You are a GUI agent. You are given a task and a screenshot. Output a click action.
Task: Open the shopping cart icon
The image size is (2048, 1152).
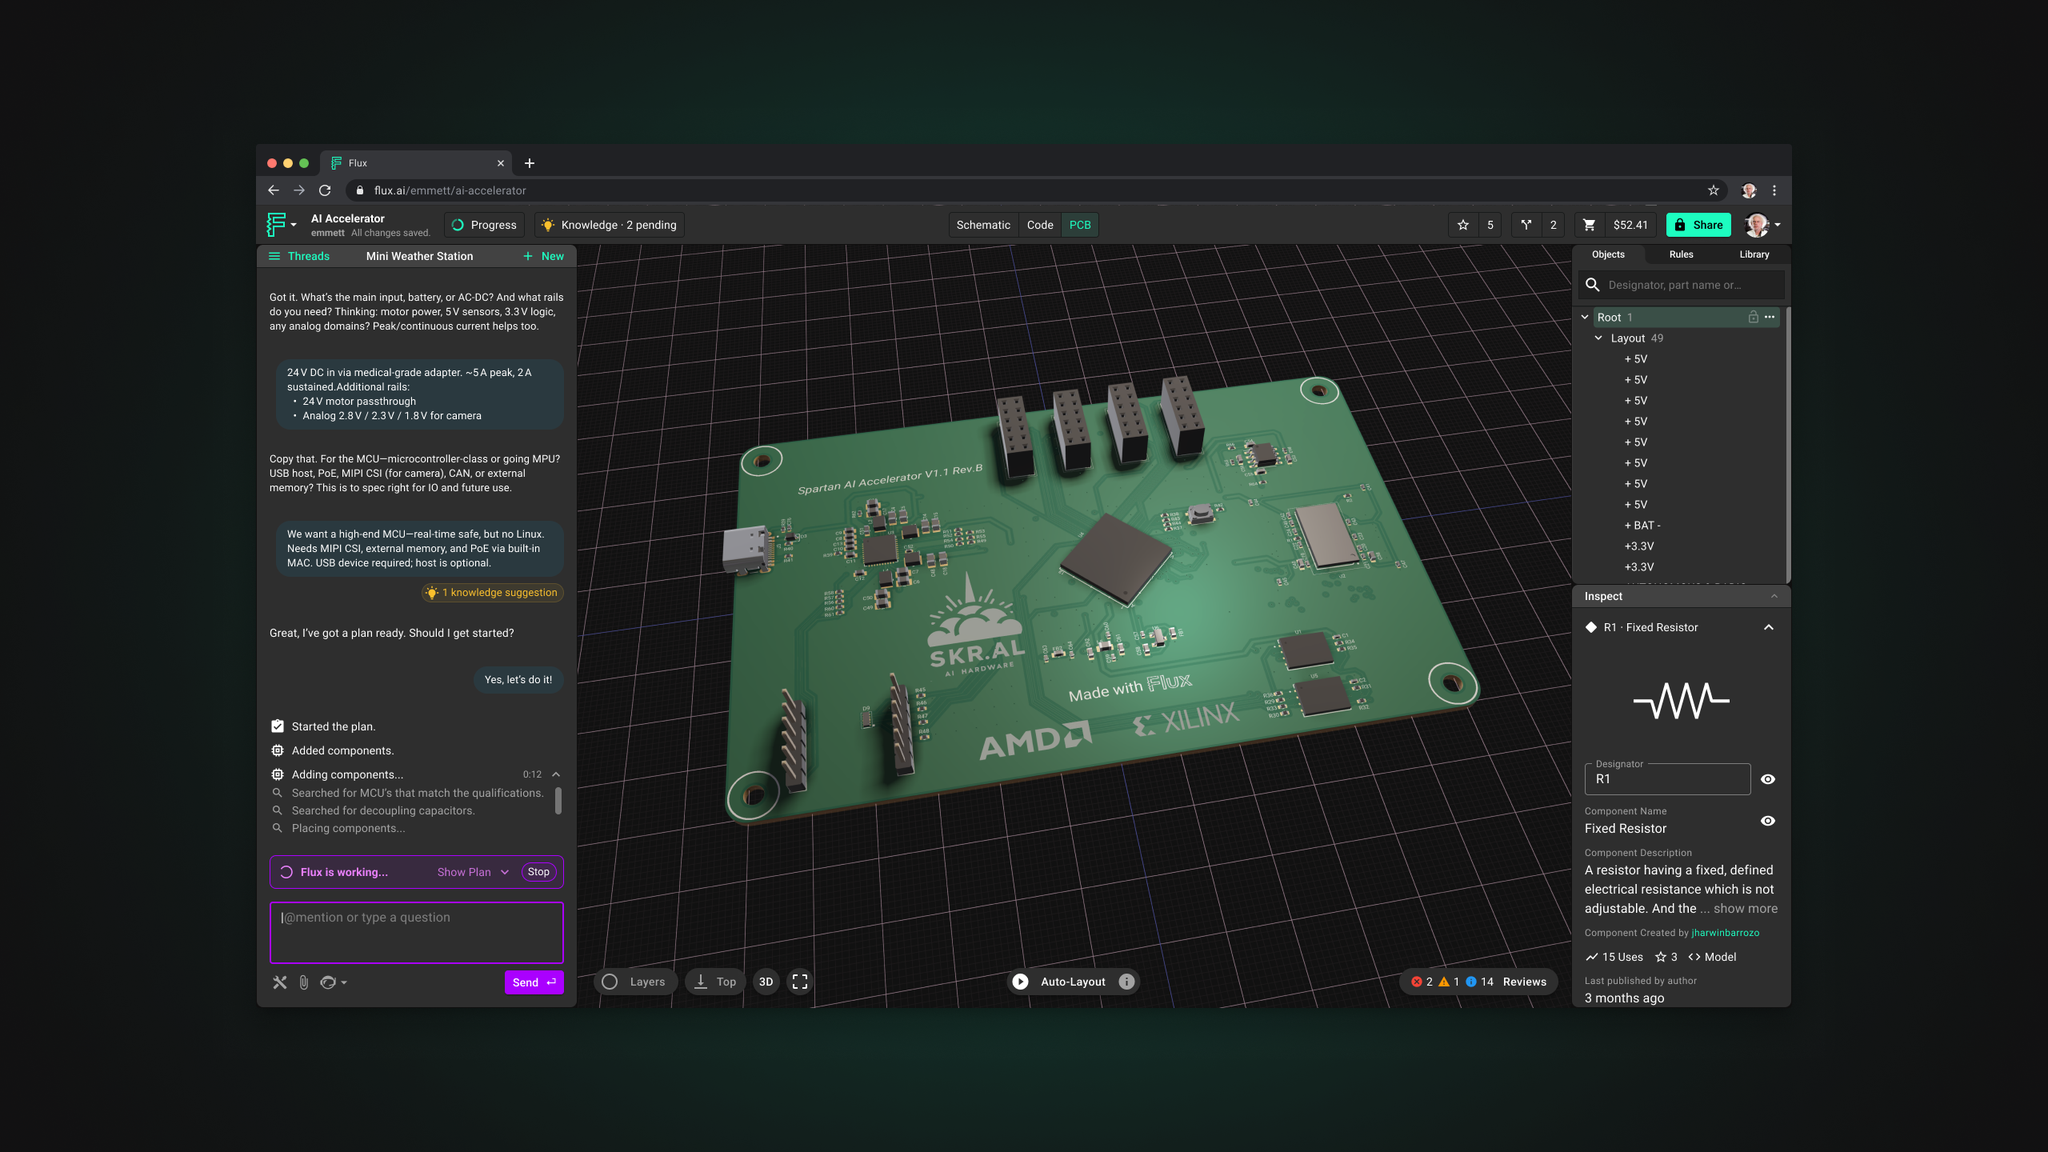coord(1589,225)
